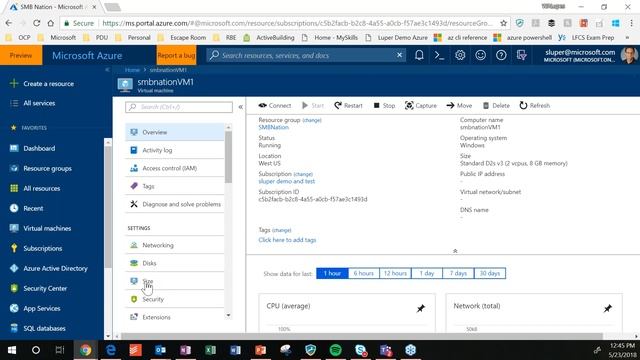This screenshot has width=640, height=360.
Task: Click the Preview badge
Action: (x=21, y=55)
